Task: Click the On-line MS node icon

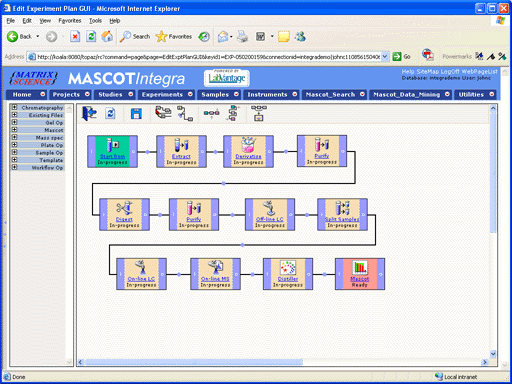Action: [x=215, y=267]
